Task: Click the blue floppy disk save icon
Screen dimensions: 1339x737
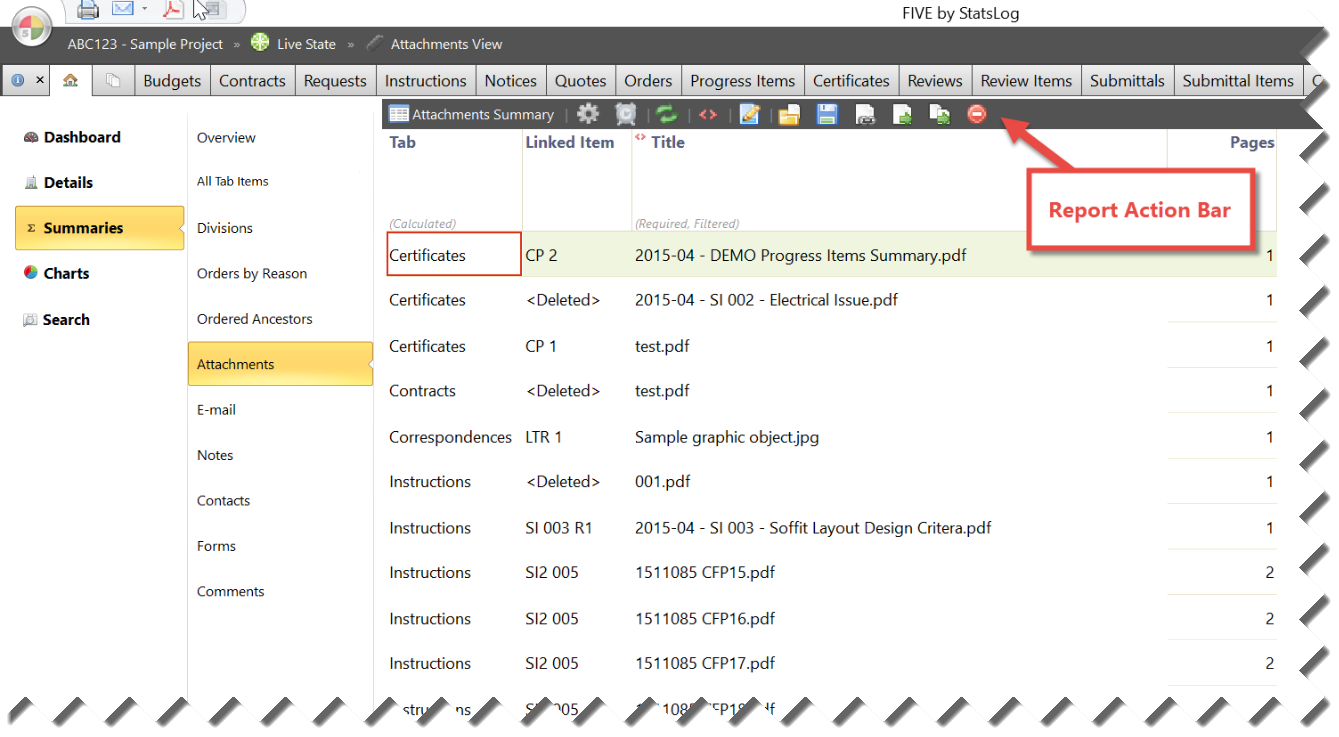Action: click(827, 114)
